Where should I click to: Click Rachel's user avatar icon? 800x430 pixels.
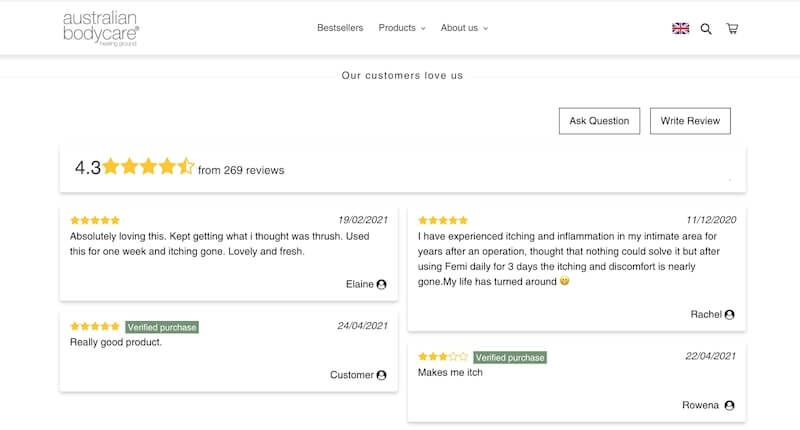click(730, 314)
